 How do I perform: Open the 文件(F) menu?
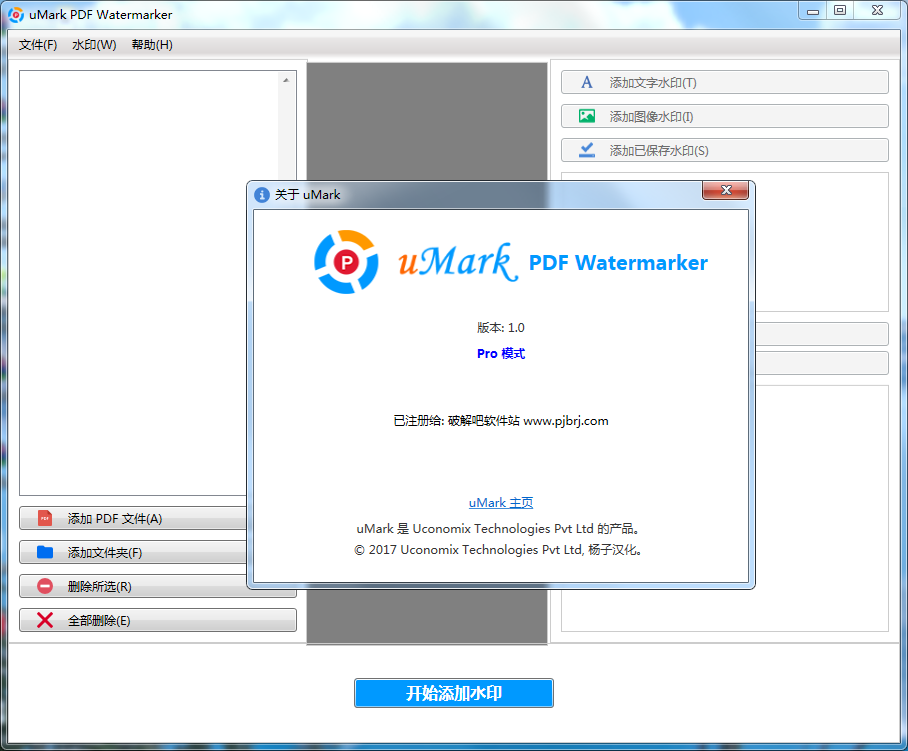[38, 45]
